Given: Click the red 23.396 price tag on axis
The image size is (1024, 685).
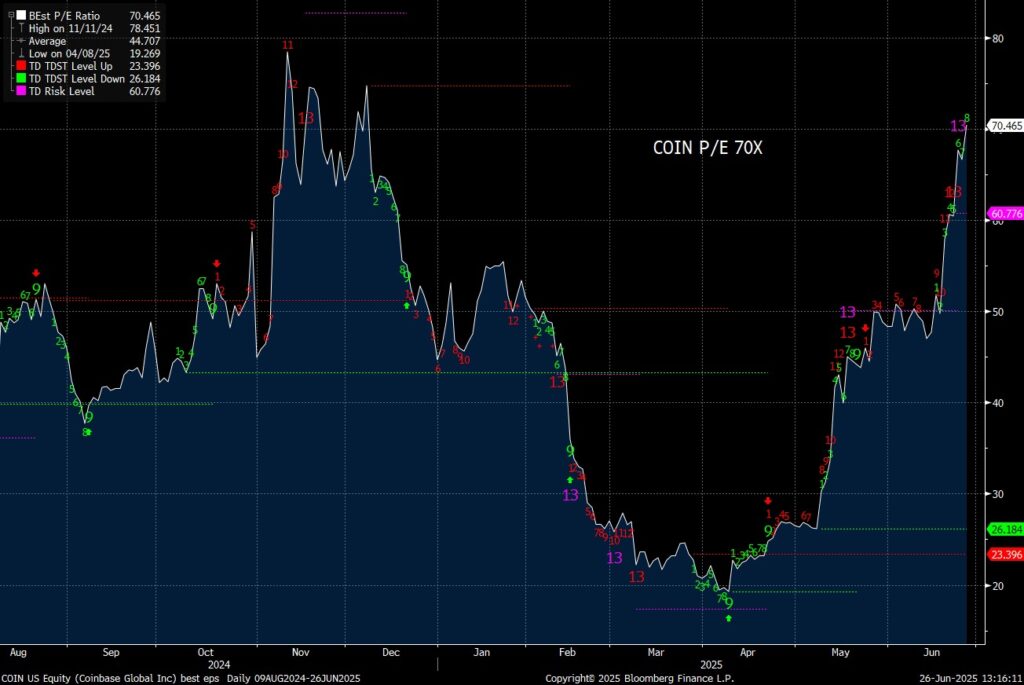Looking at the screenshot, I should pos(1006,555).
